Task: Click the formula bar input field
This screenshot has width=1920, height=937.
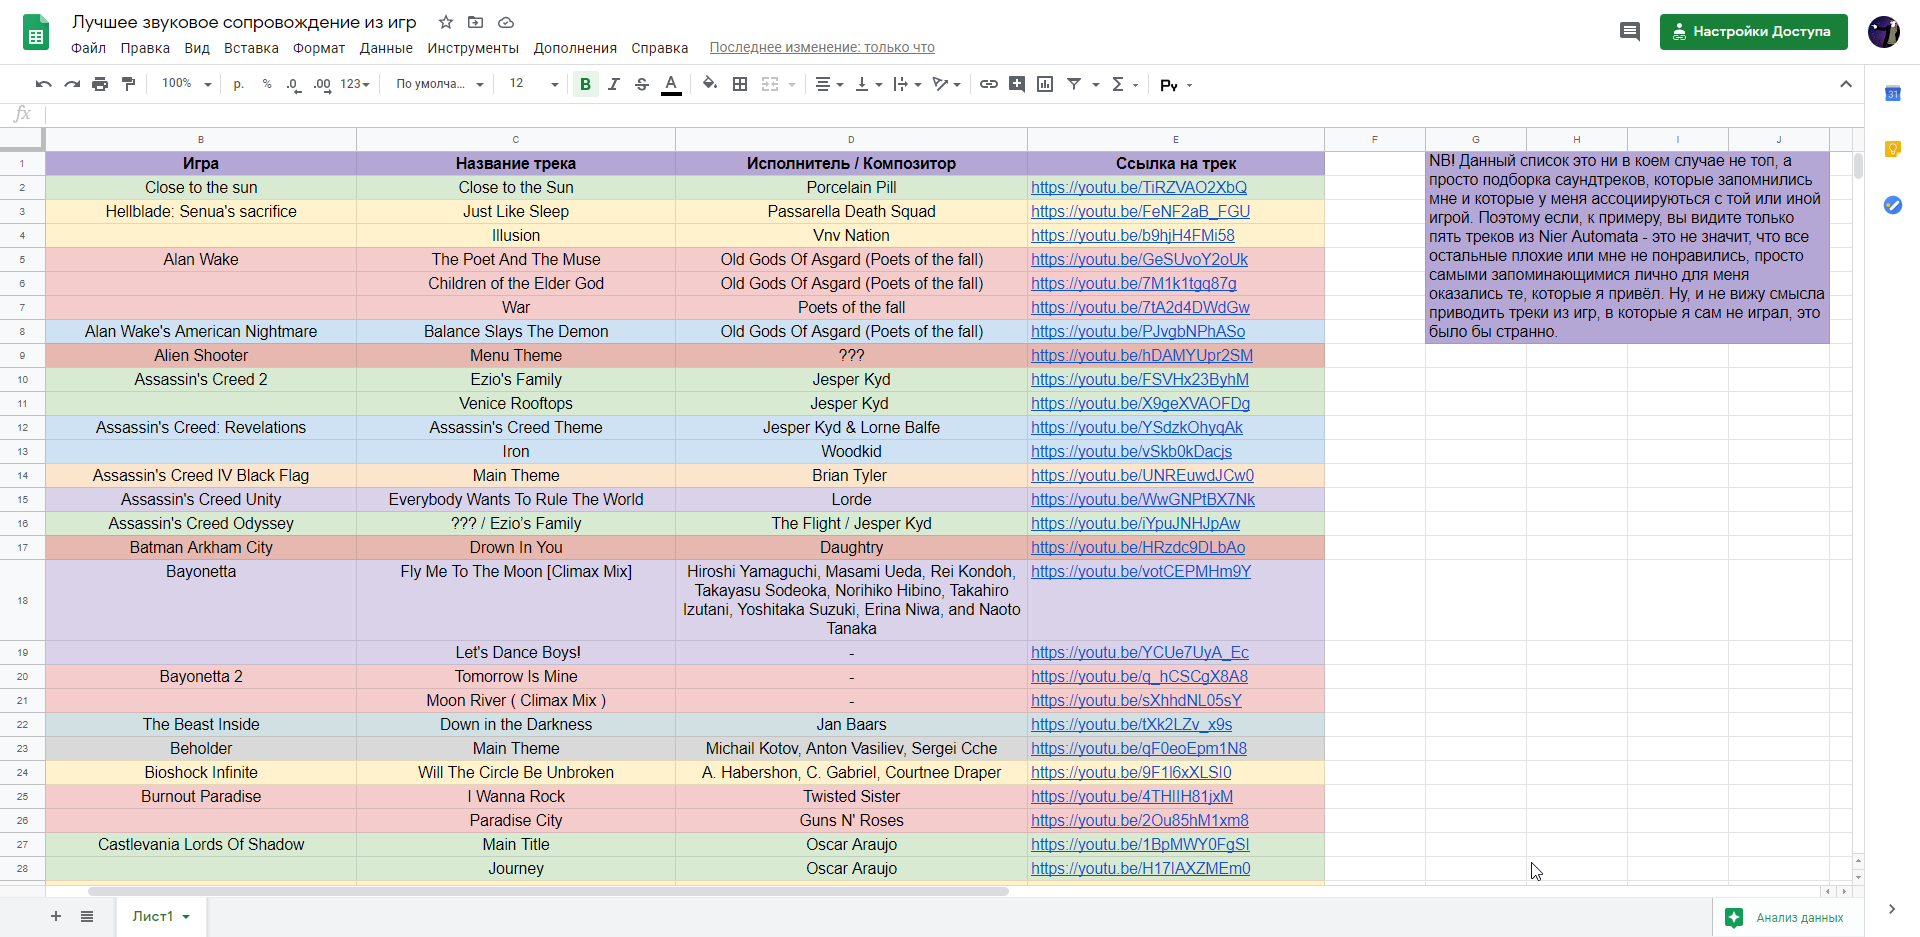Action: tap(950, 114)
